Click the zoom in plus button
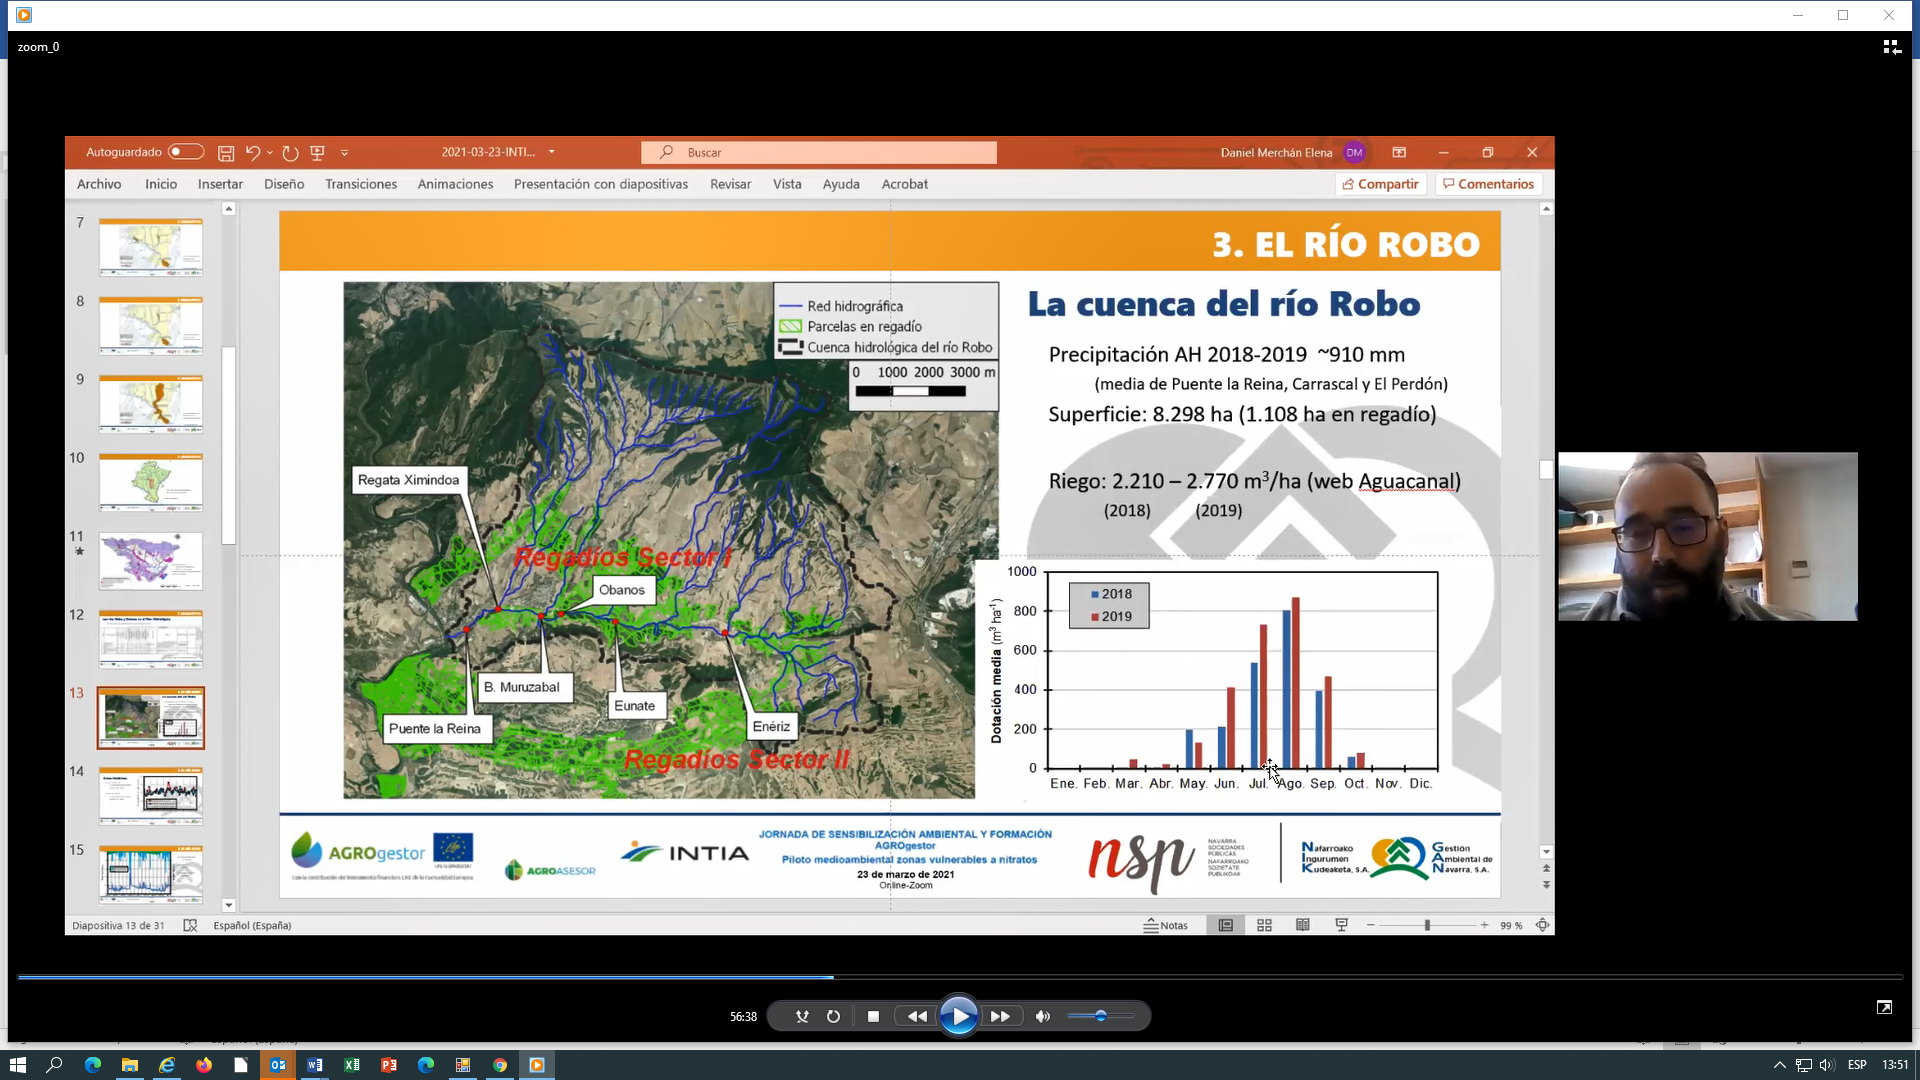Viewport: 1920px width, 1080px height. 1485,925
